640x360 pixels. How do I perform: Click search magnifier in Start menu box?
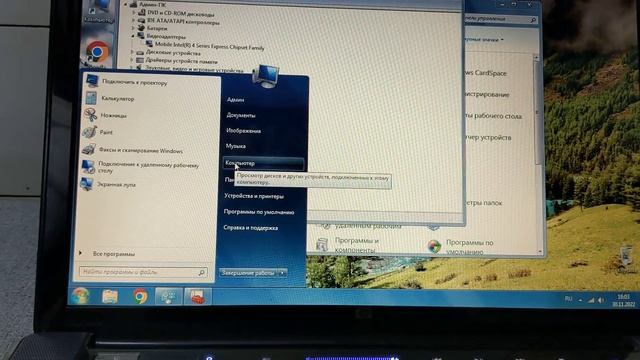pos(201,272)
